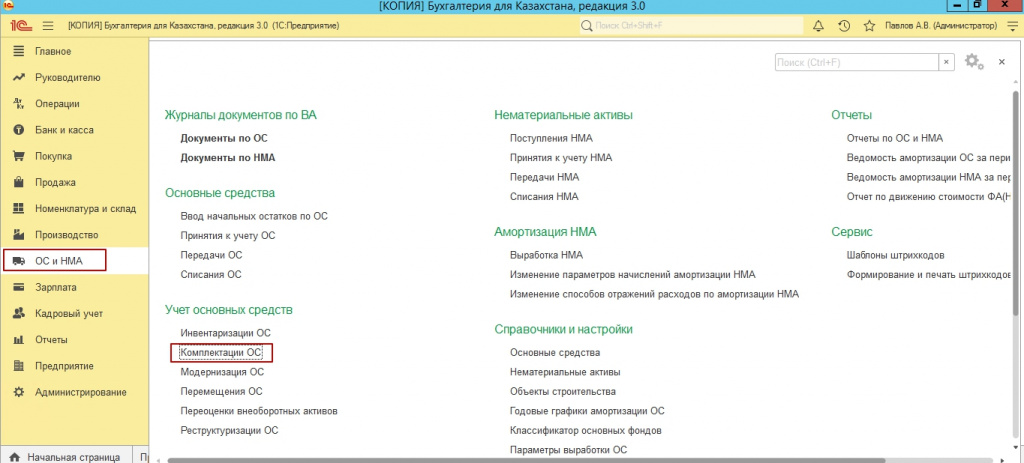
Task: Open Поступления НМА
Action: click(551, 138)
